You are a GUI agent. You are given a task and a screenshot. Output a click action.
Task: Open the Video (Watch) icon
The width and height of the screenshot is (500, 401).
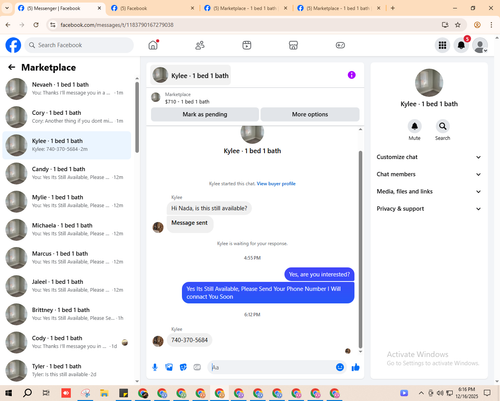[247, 45]
